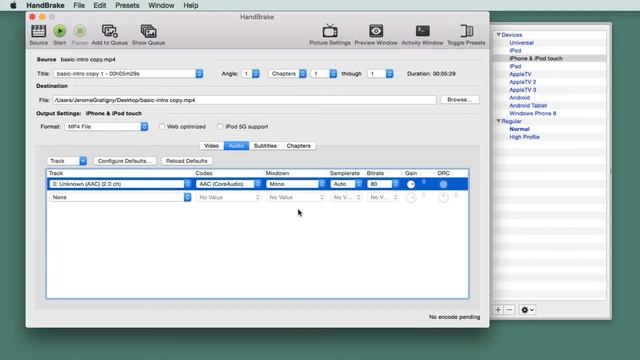The width and height of the screenshot is (640, 360).
Task: Select the iPad preset
Action: [x=515, y=66]
